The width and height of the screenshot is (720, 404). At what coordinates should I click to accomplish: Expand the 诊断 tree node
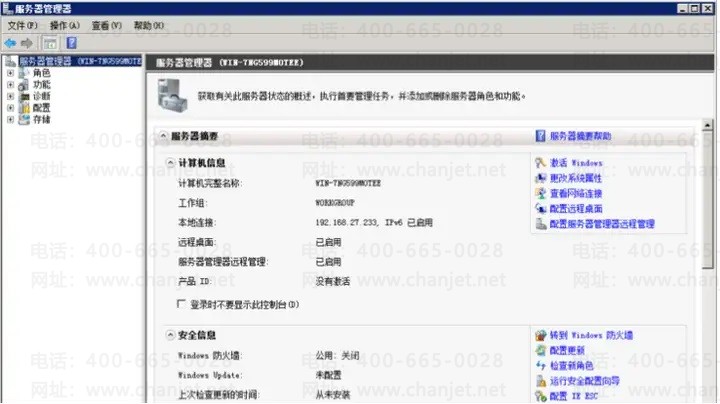tap(10, 96)
